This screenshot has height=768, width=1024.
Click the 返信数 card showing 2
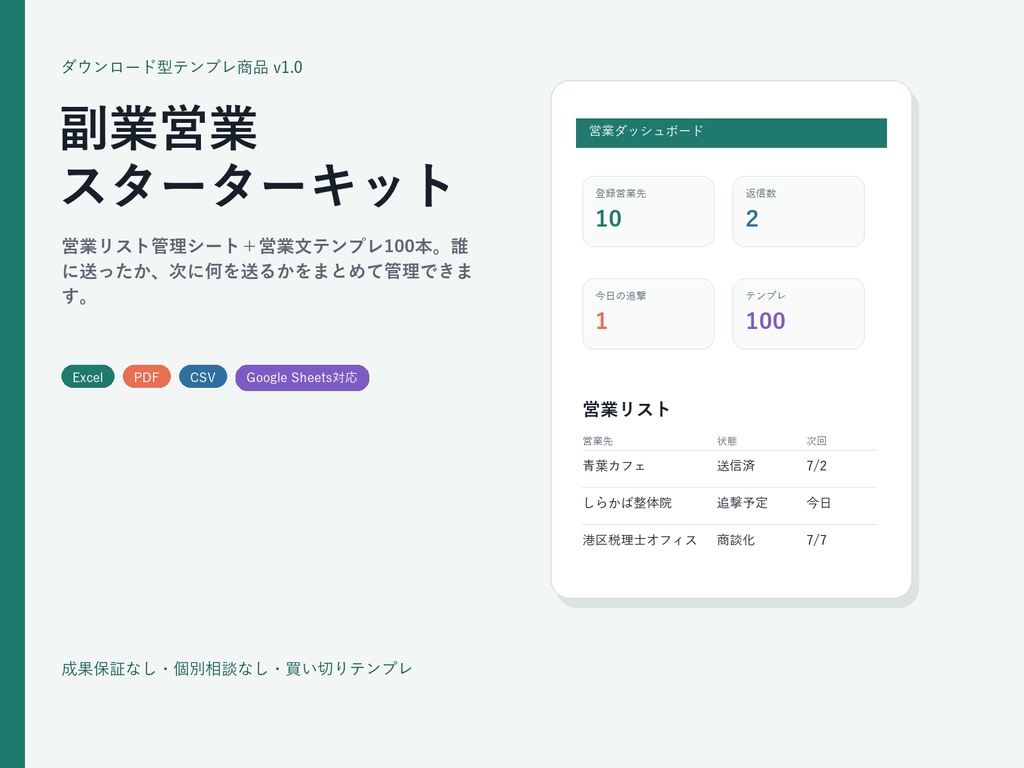click(x=798, y=212)
